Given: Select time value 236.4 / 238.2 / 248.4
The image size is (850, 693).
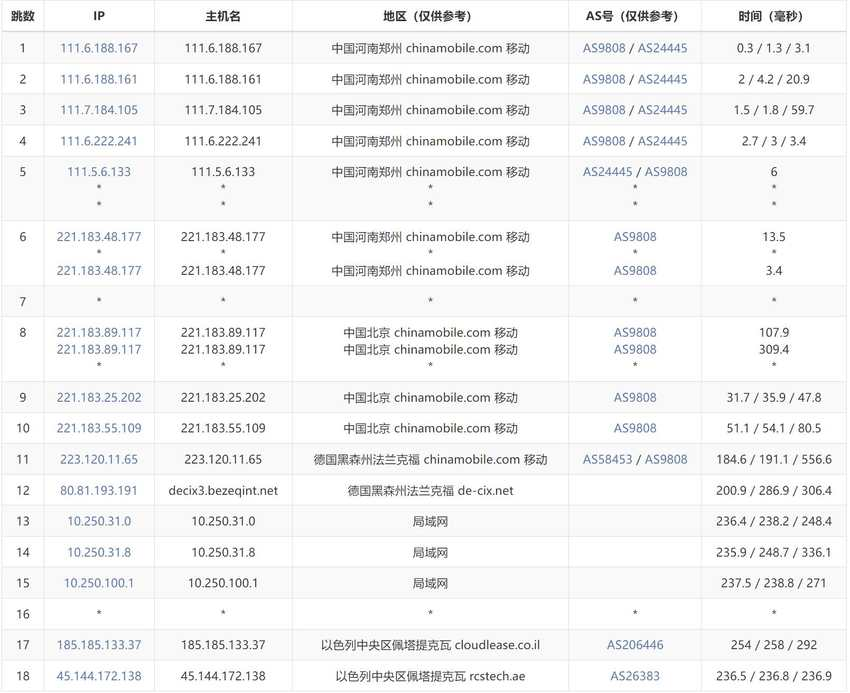Looking at the screenshot, I should (x=774, y=522).
